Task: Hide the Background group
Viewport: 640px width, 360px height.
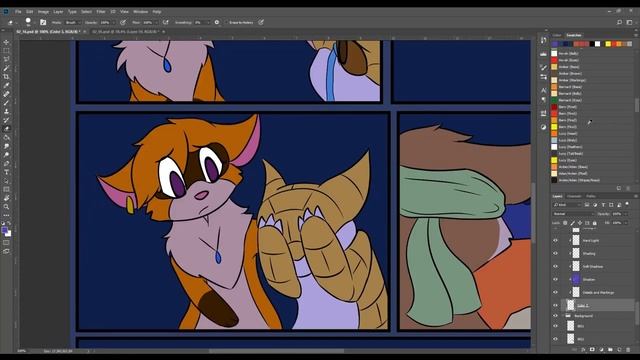Action: click(x=555, y=316)
